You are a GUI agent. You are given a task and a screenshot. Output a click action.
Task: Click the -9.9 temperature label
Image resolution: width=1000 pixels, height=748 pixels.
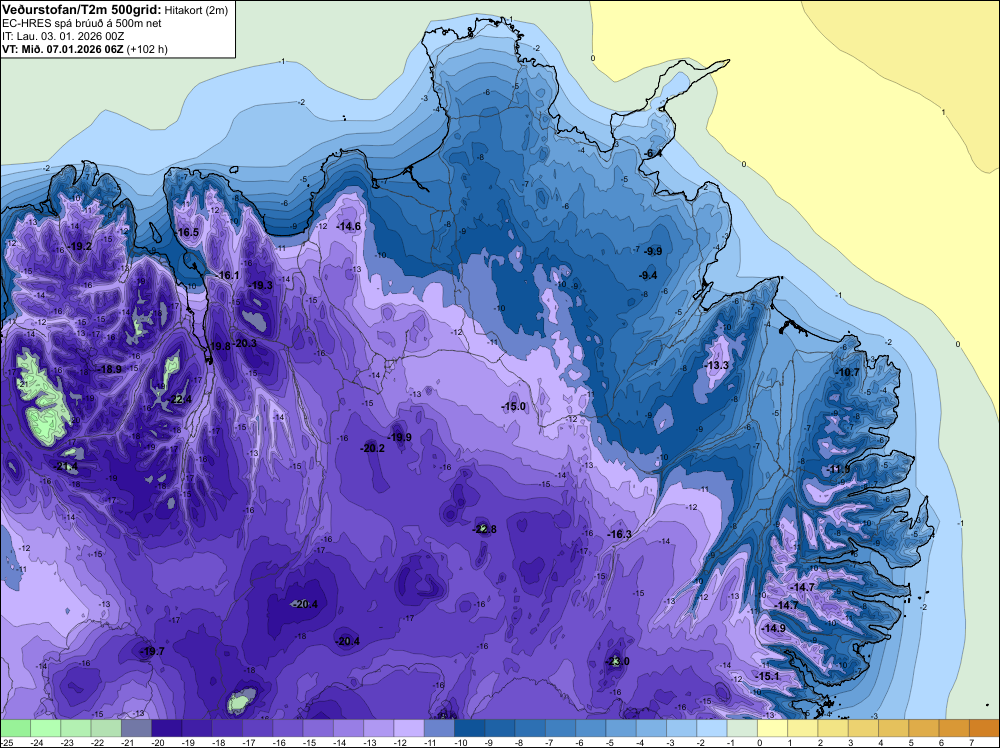[x=654, y=251]
